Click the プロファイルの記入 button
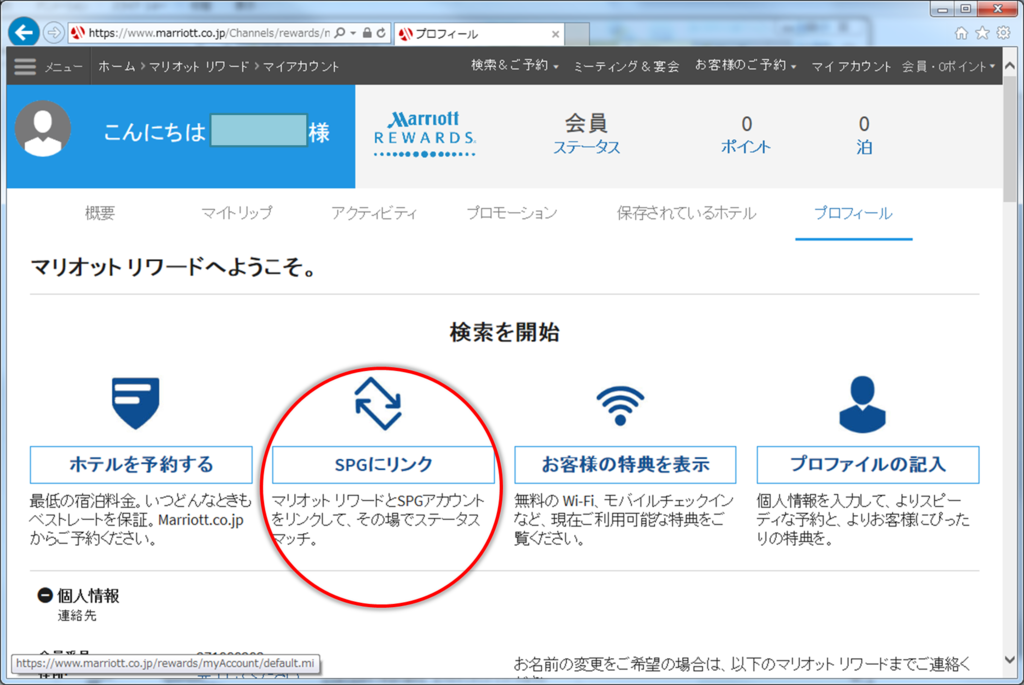The height and width of the screenshot is (685, 1024). click(x=868, y=464)
